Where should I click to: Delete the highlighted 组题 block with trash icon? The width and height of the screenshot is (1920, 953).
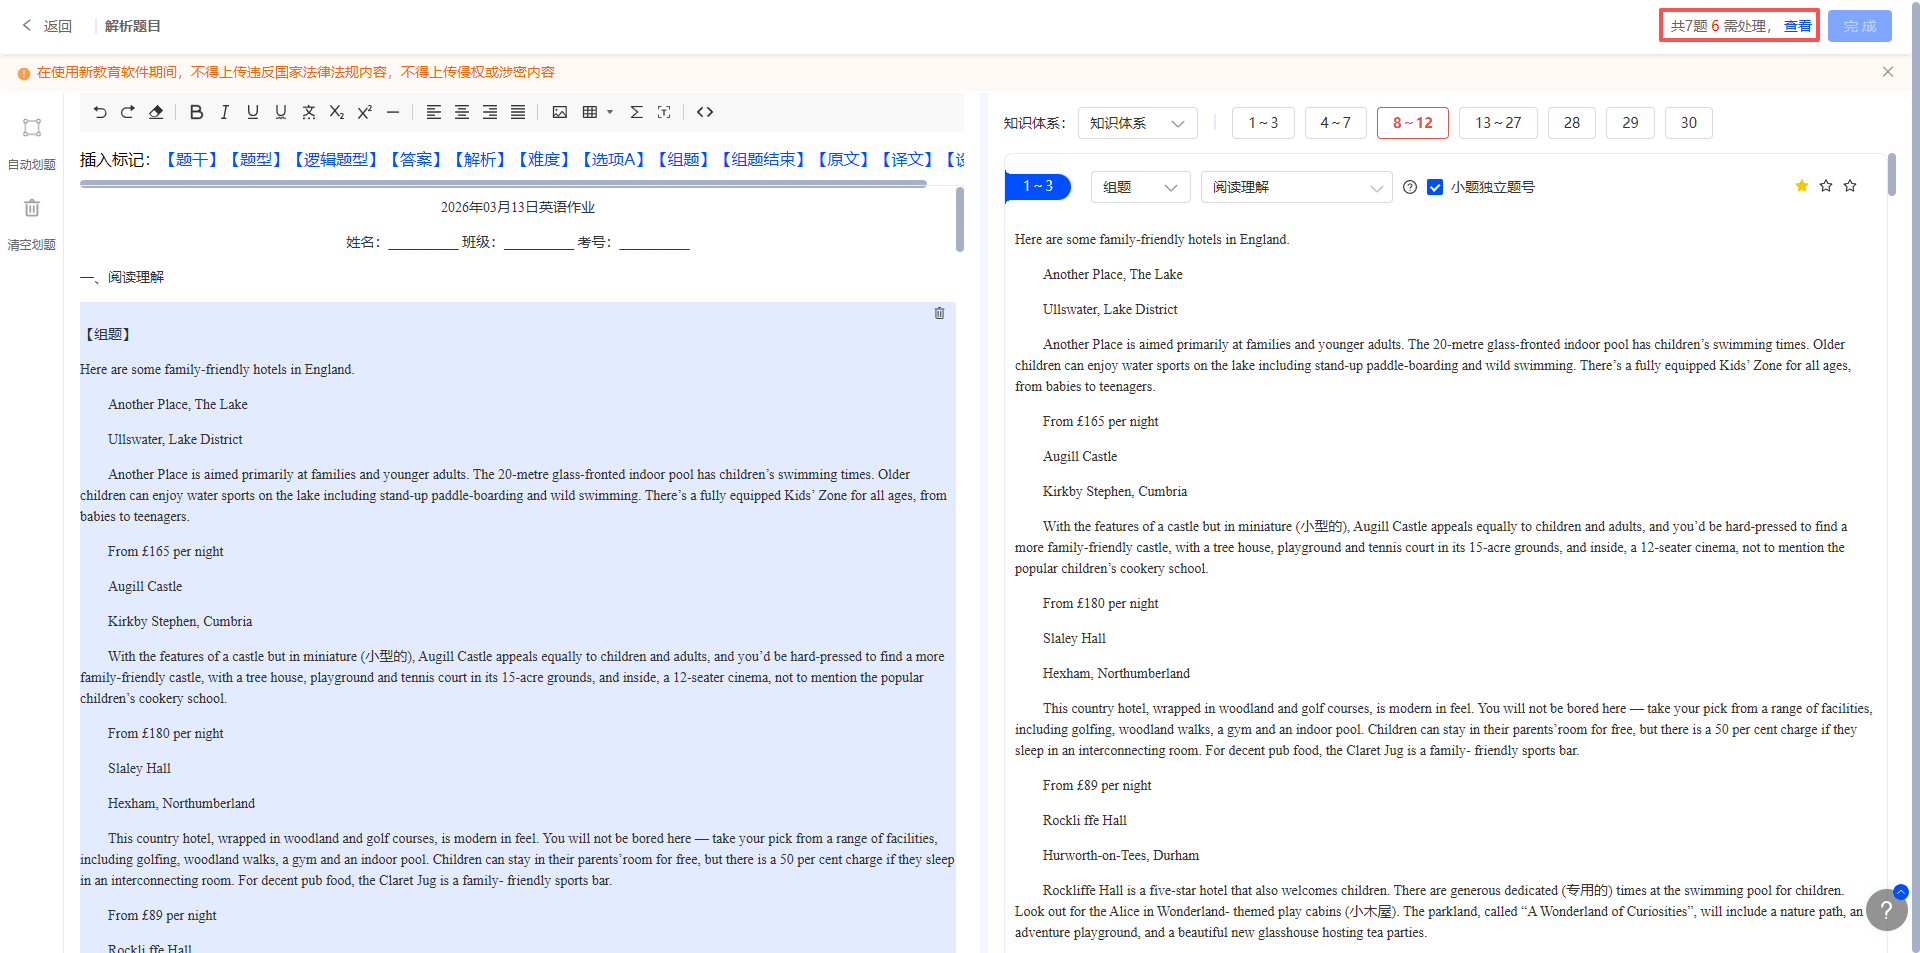click(x=939, y=313)
